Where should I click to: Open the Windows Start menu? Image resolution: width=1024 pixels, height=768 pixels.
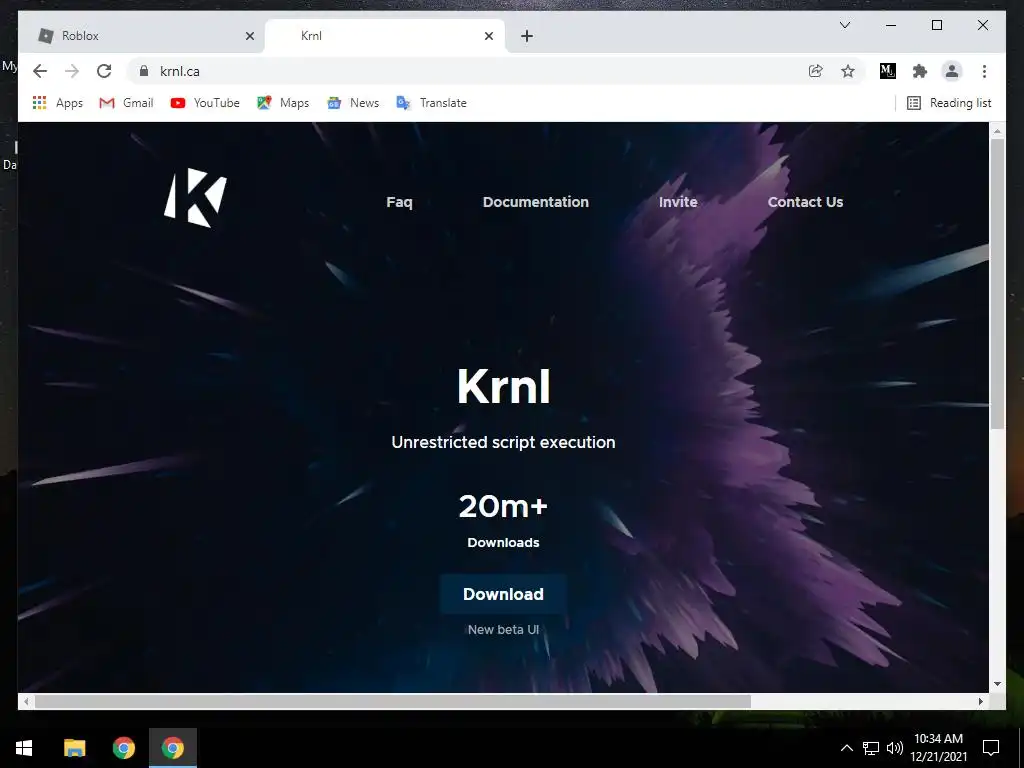24,748
